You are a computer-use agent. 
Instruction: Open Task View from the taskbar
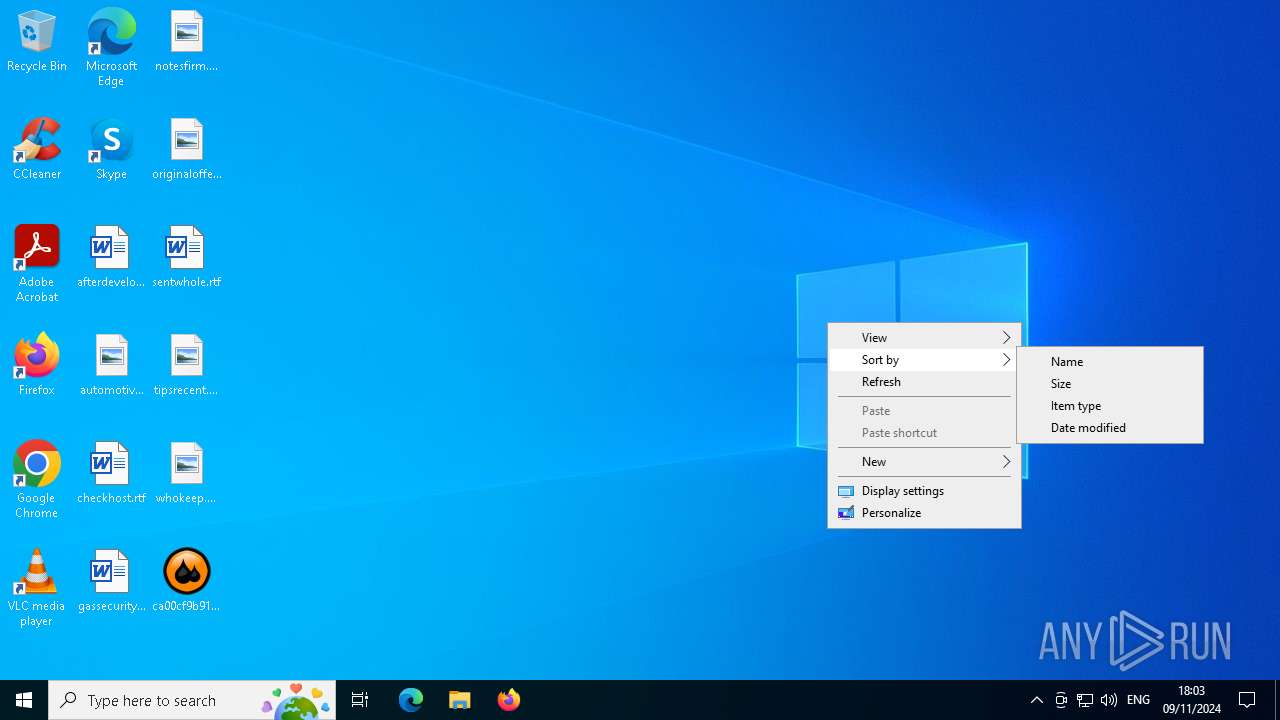pyautogui.click(x=360, y=700)
